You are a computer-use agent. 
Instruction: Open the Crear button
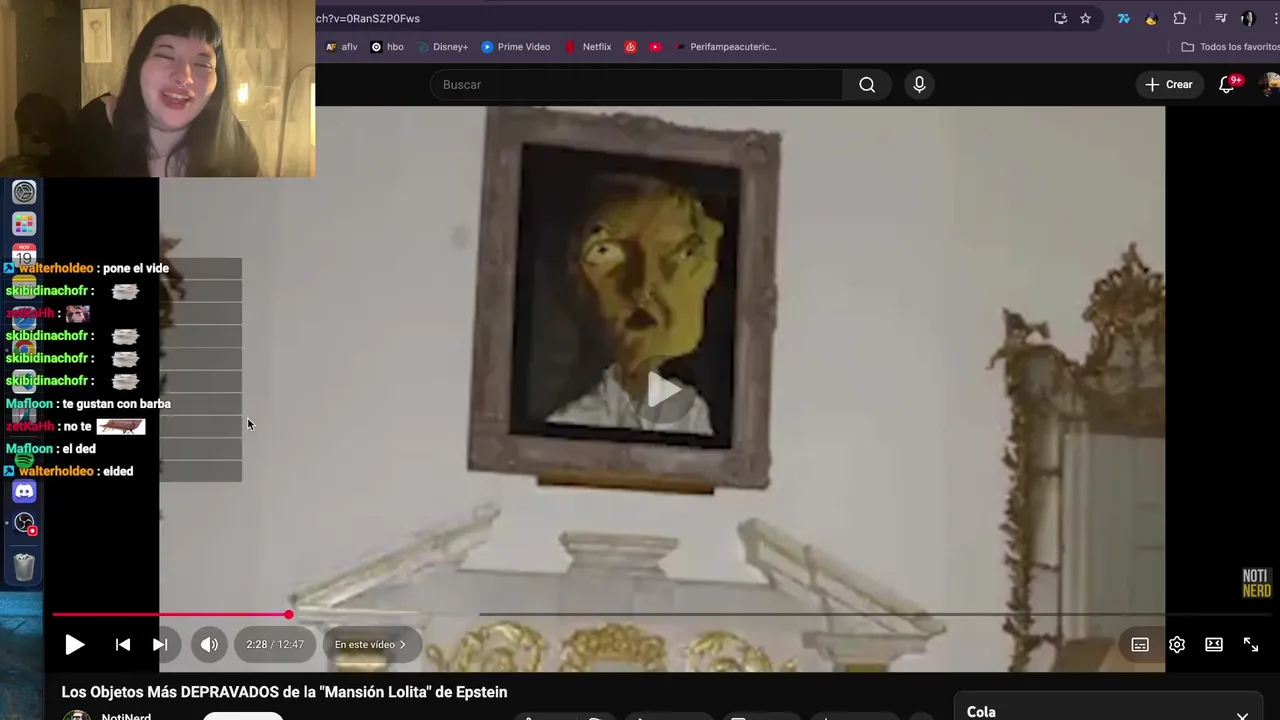click(1169, 85)
